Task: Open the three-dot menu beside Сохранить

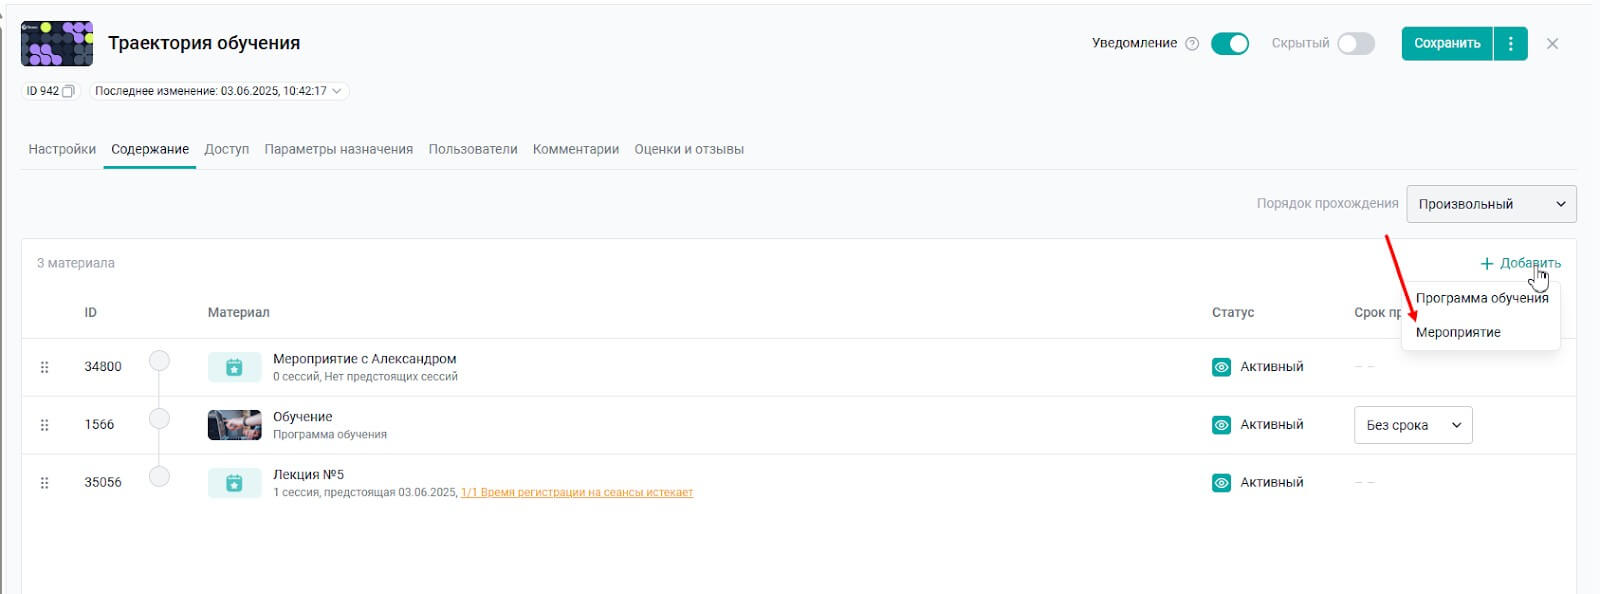Action: [x=1510, y=44]
